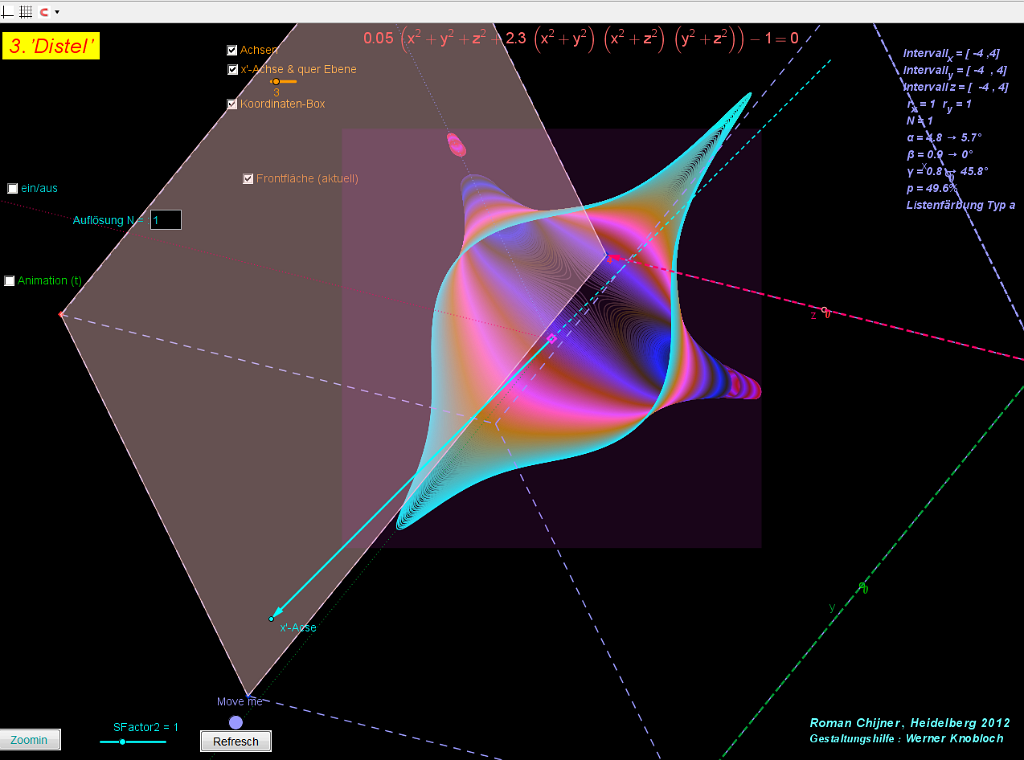1024x760 pixels.
Task: Toggle the Frontfläche (aktuell) checkbox
Action: 249,179
